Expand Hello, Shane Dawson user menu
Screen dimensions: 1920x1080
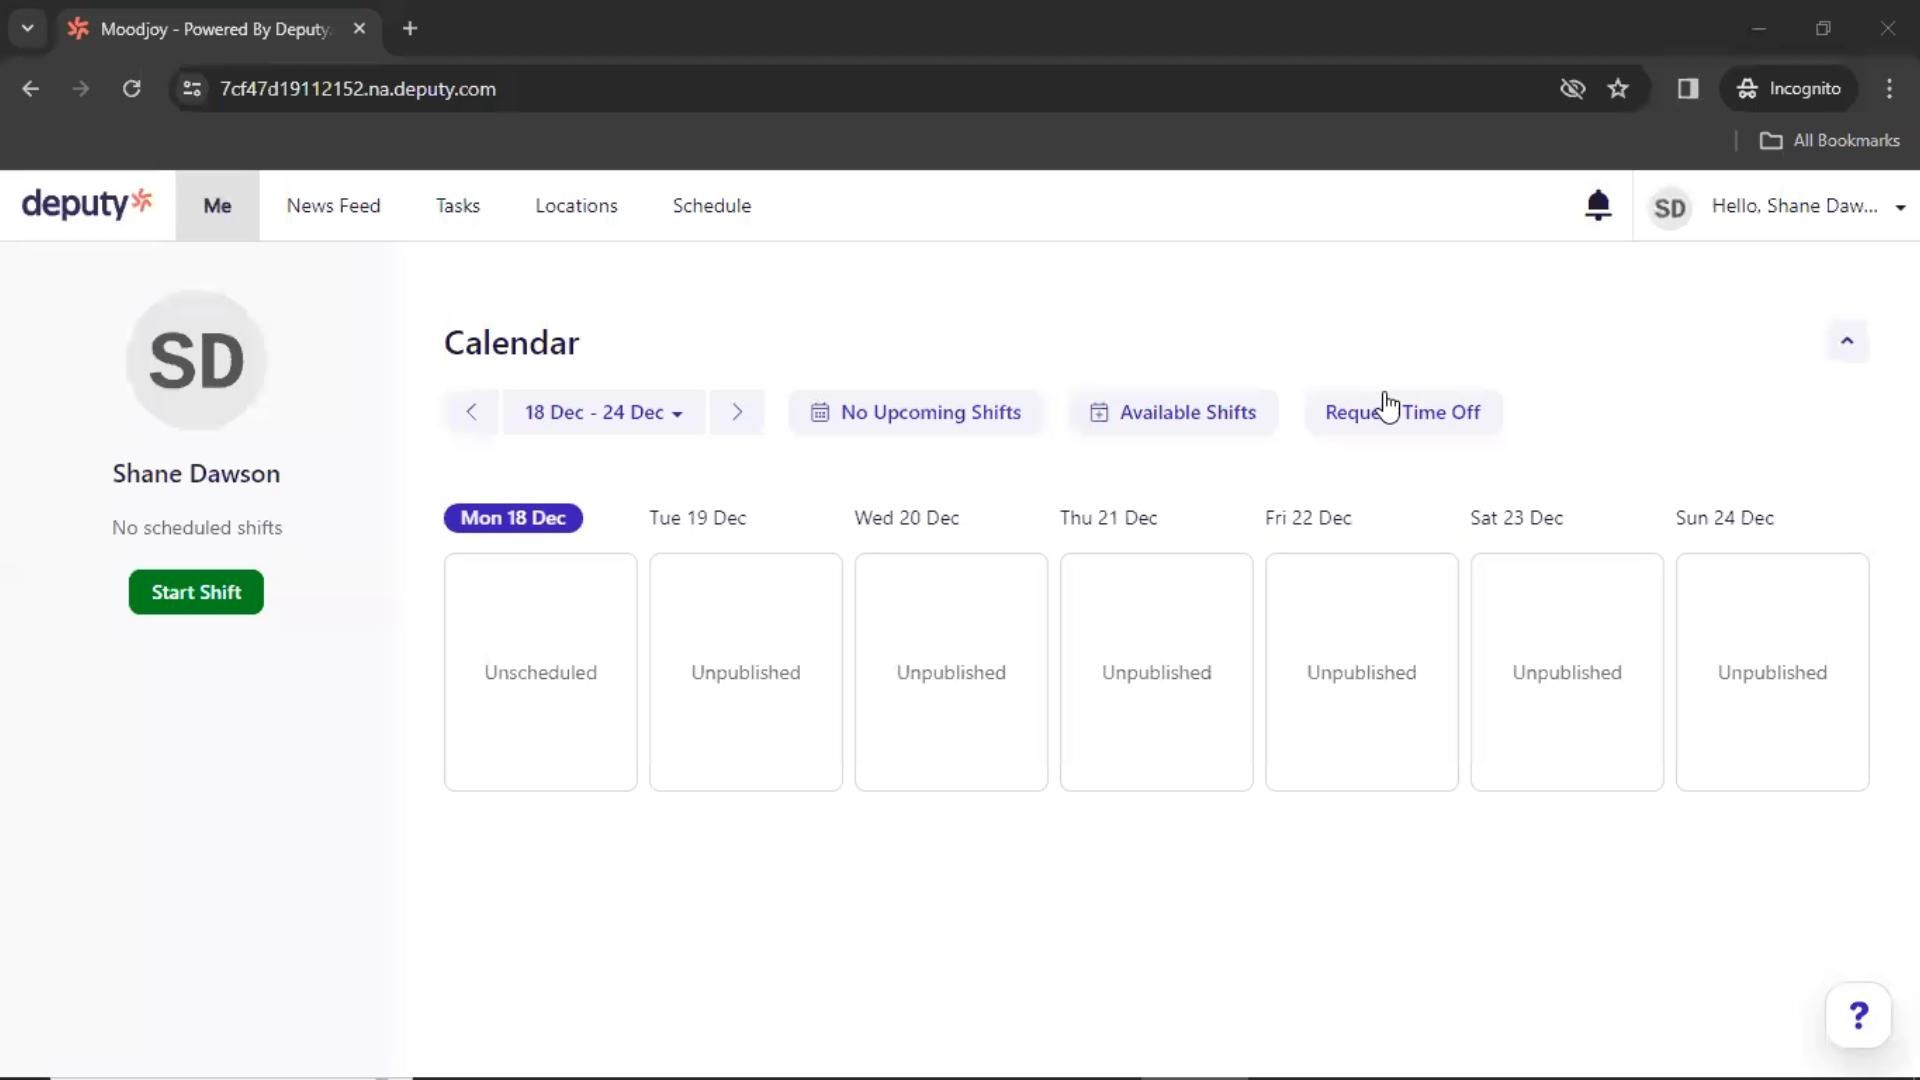[1807, 206]
